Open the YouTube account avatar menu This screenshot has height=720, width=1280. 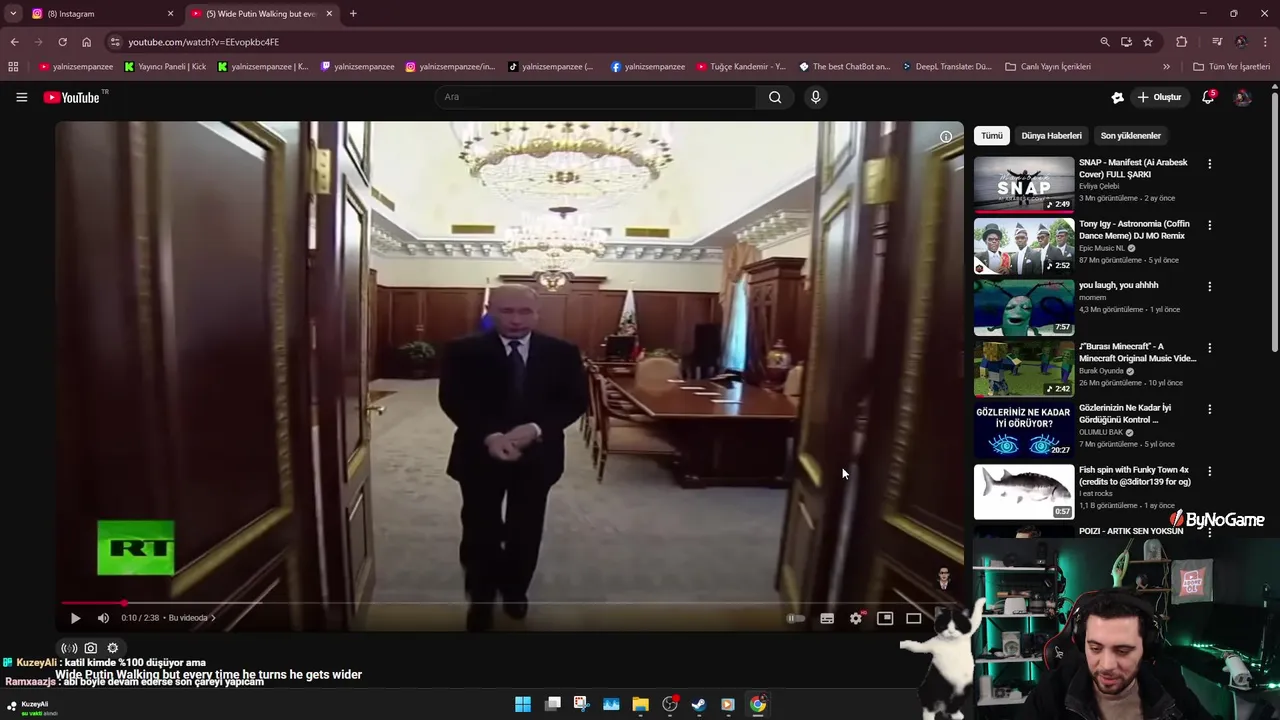pos(1243,97)
